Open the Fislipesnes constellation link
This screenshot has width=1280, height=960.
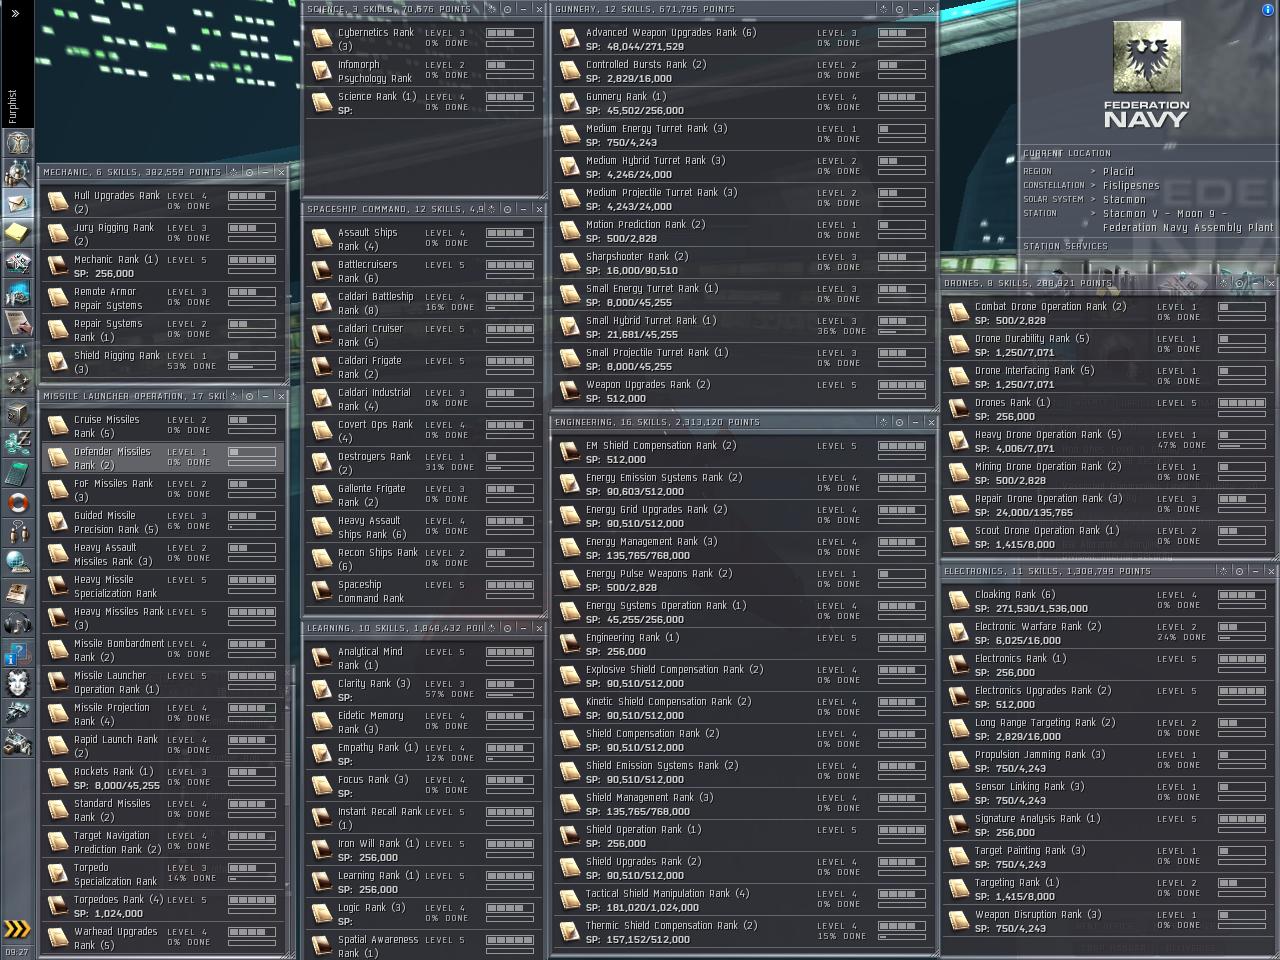click(1131, 185)
